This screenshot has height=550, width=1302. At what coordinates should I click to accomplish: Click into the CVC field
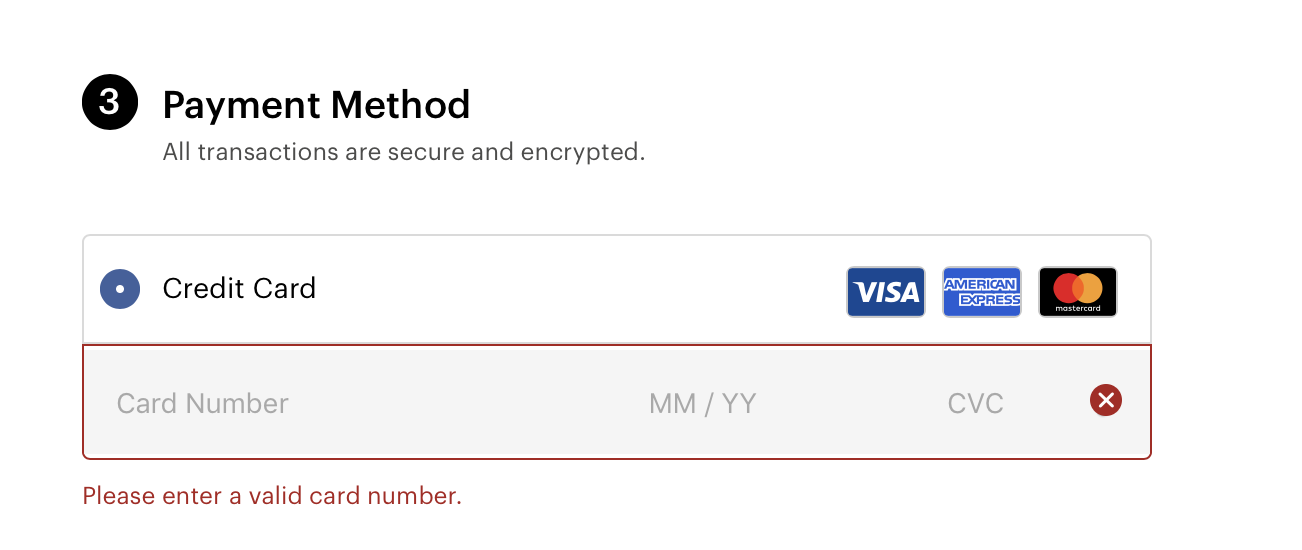coord(975,403)
